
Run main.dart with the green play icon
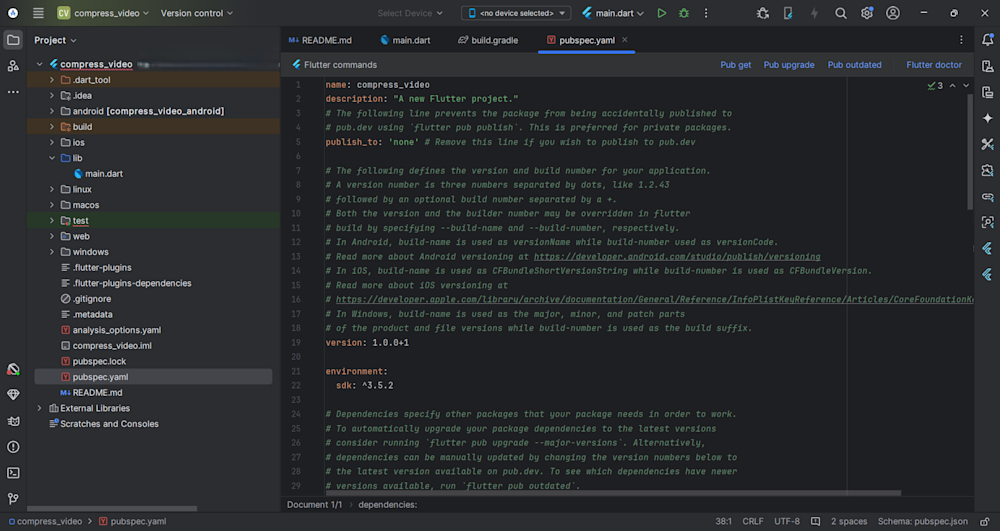(661, 13)
